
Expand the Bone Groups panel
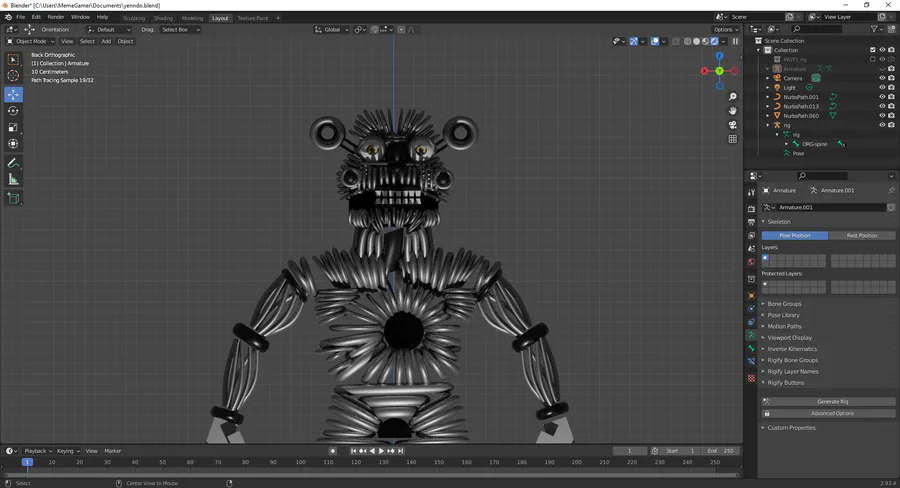point(785,304)
